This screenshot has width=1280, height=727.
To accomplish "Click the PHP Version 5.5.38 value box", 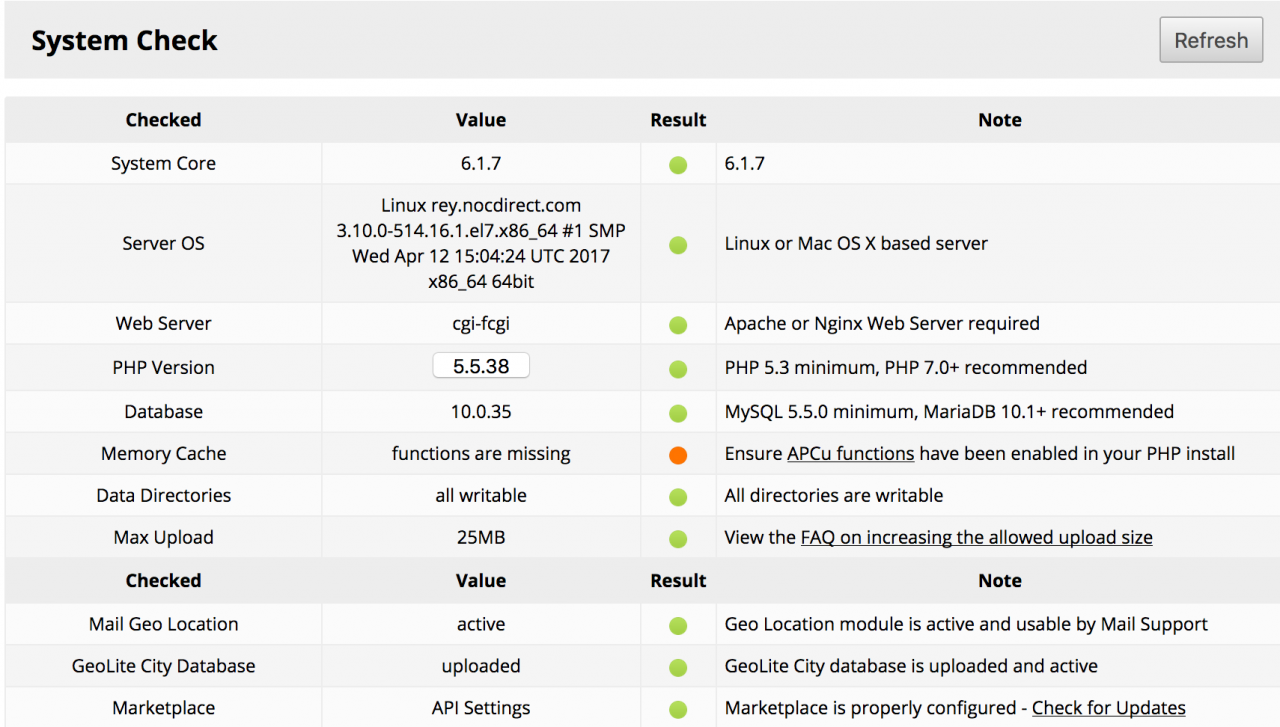I will 481,367.
